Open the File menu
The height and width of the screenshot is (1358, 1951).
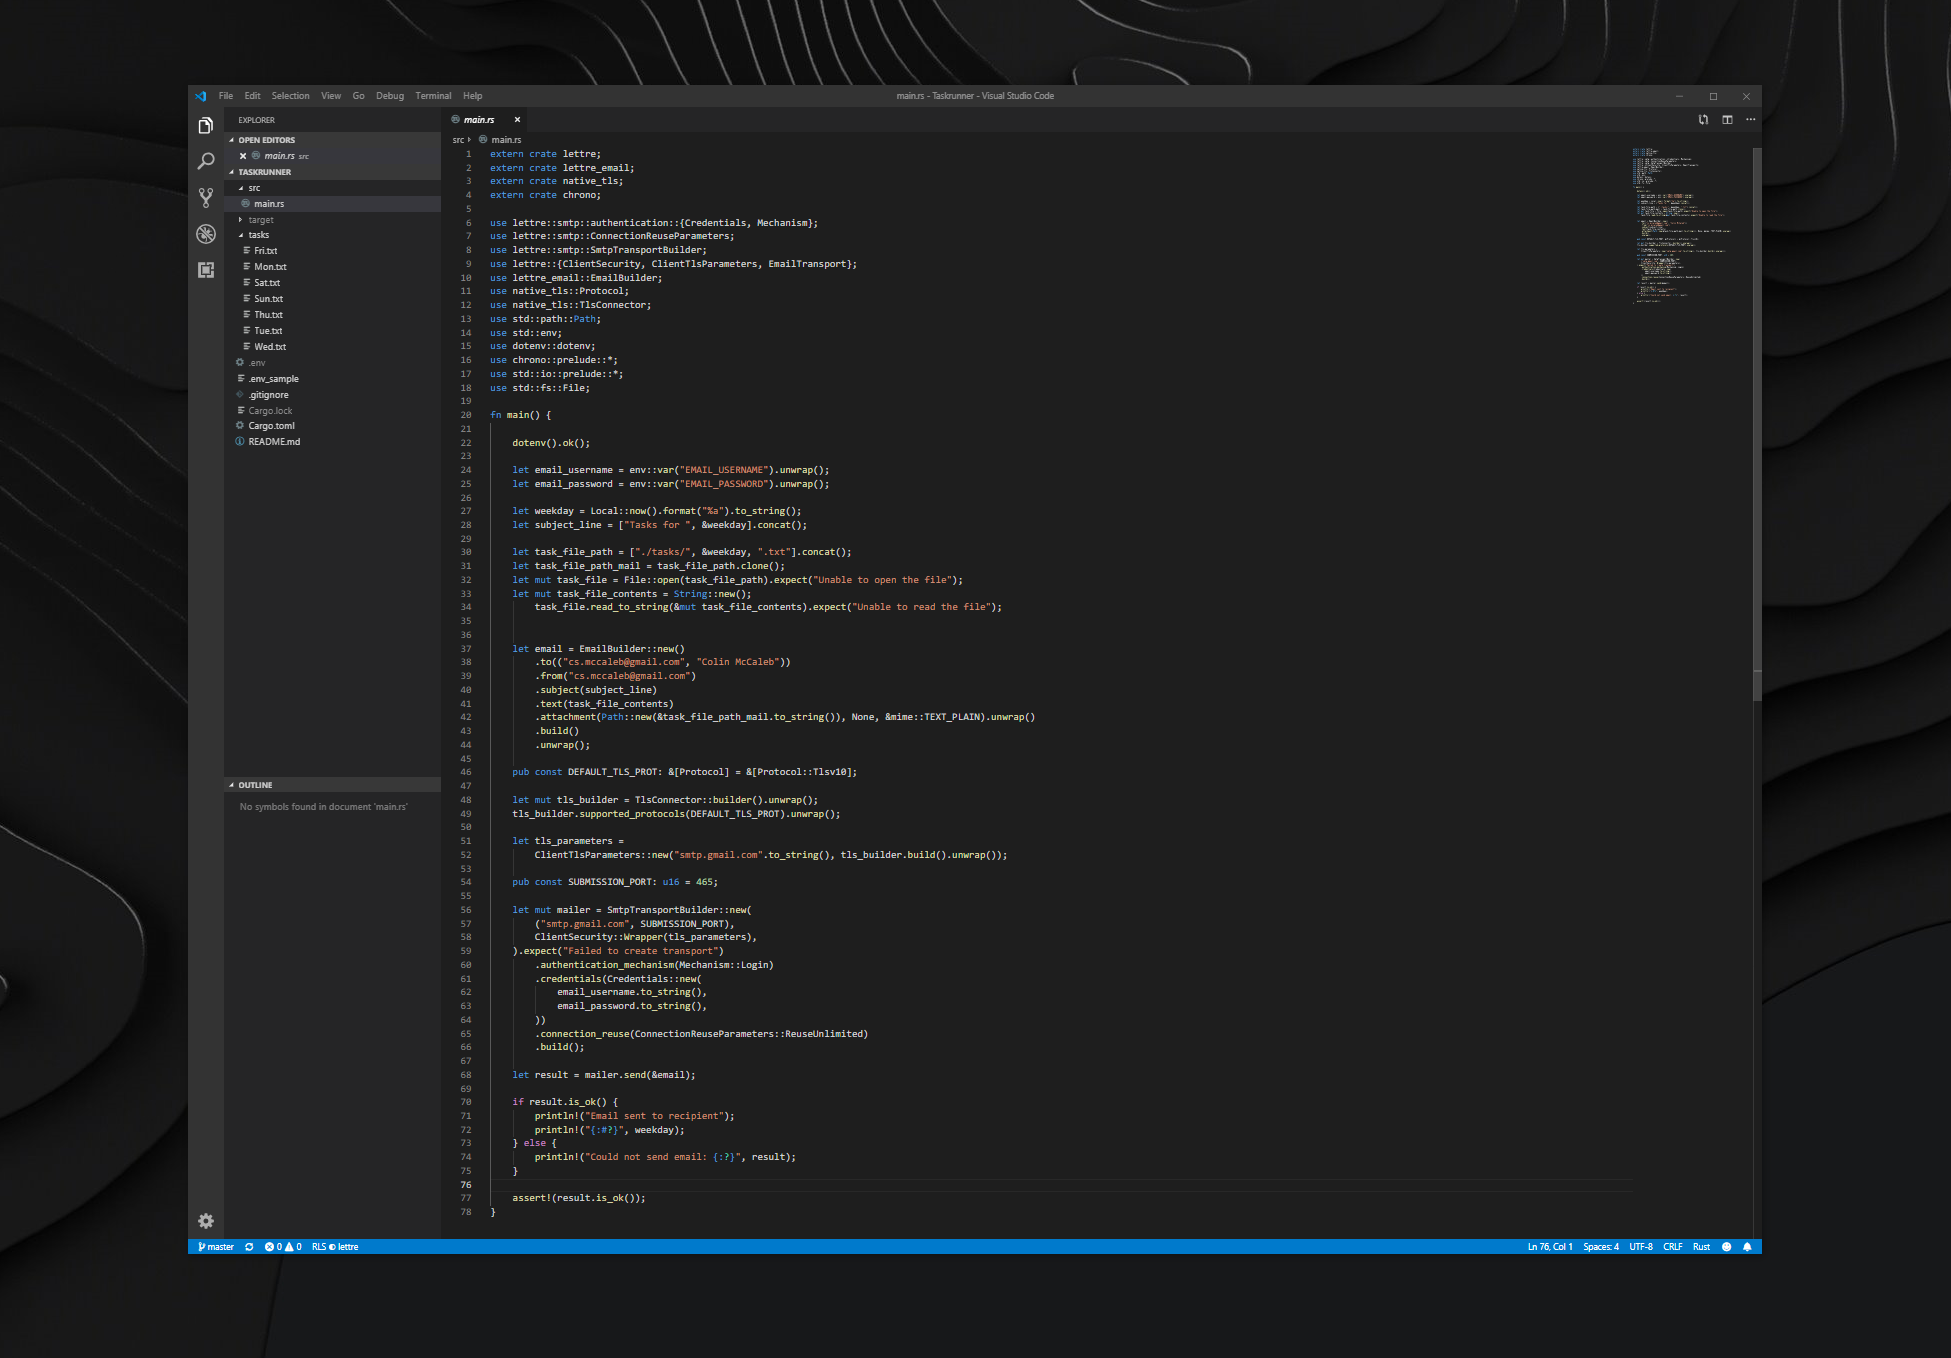tap(226, 96)
